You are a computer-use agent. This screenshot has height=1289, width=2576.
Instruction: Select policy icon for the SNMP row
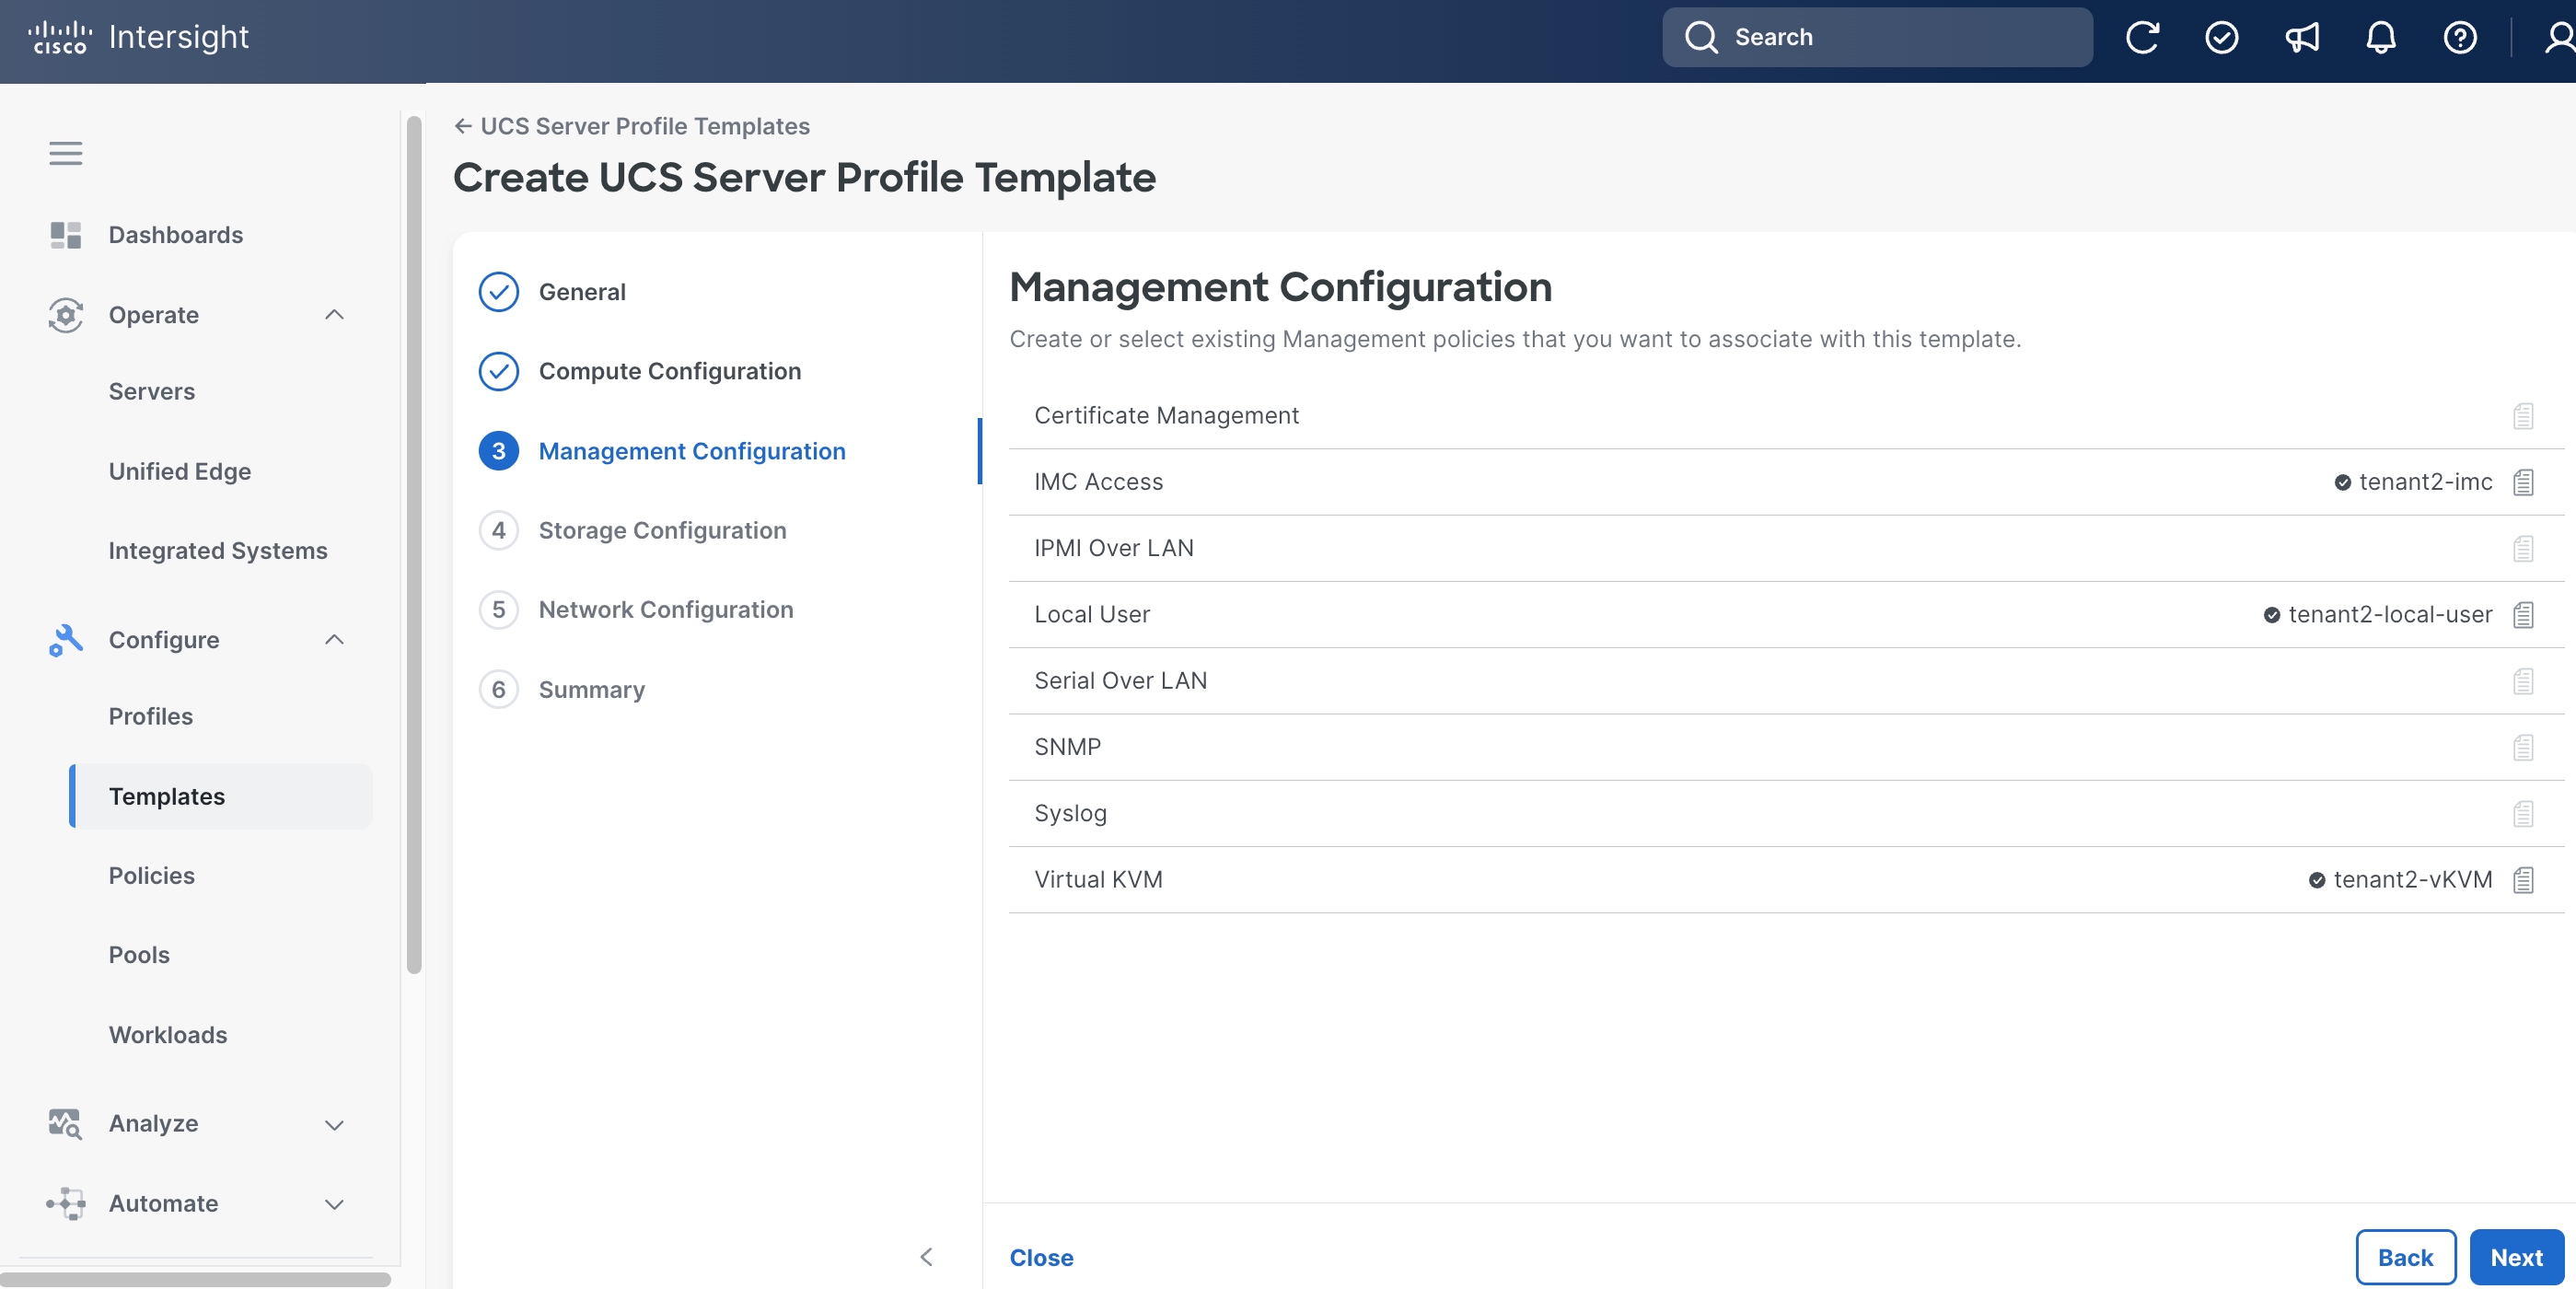pyautogui.click(x=2523, y=747)
